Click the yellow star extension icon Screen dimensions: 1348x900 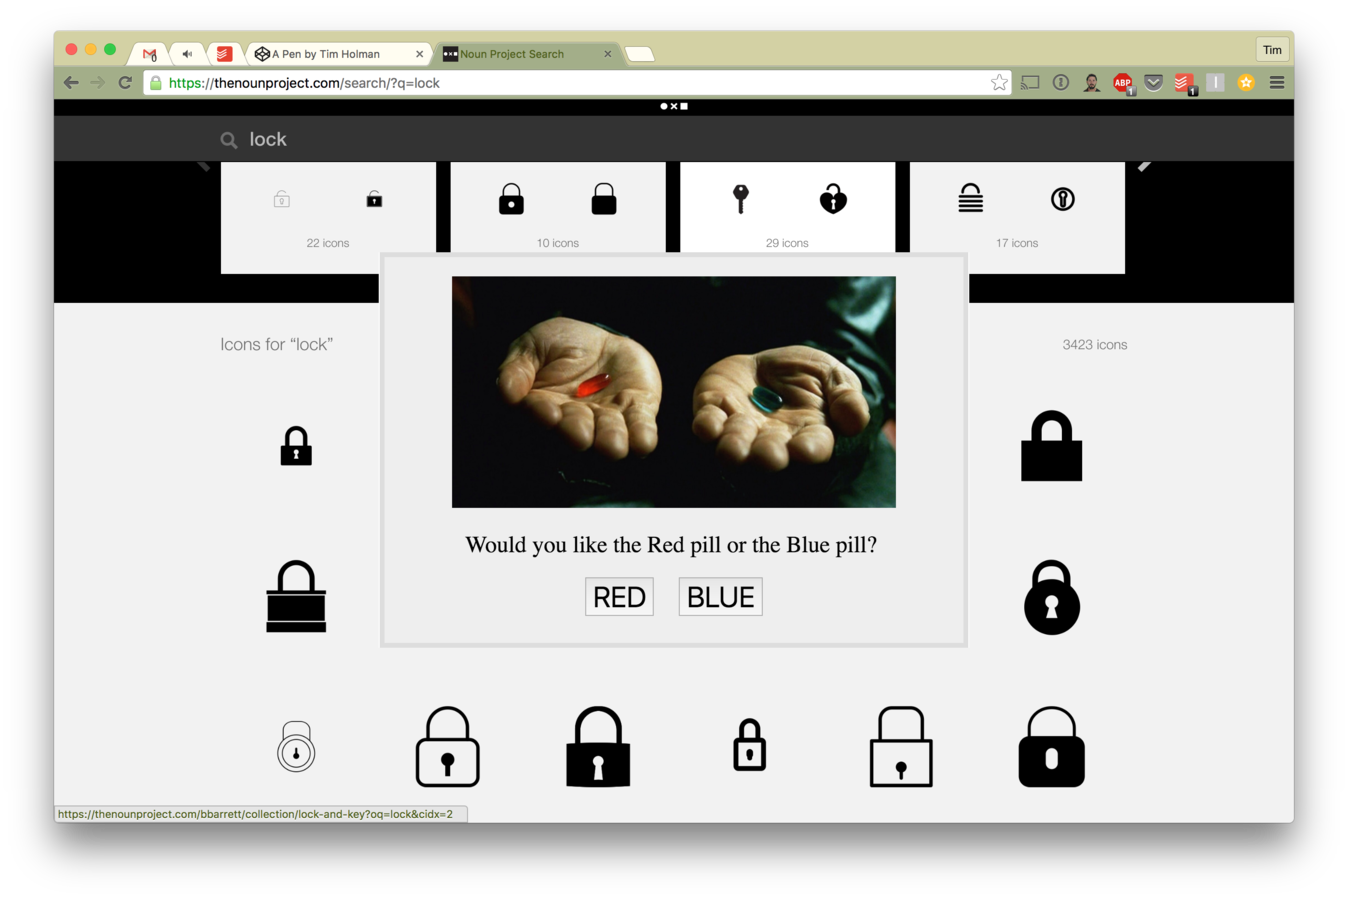(1246, 83)
